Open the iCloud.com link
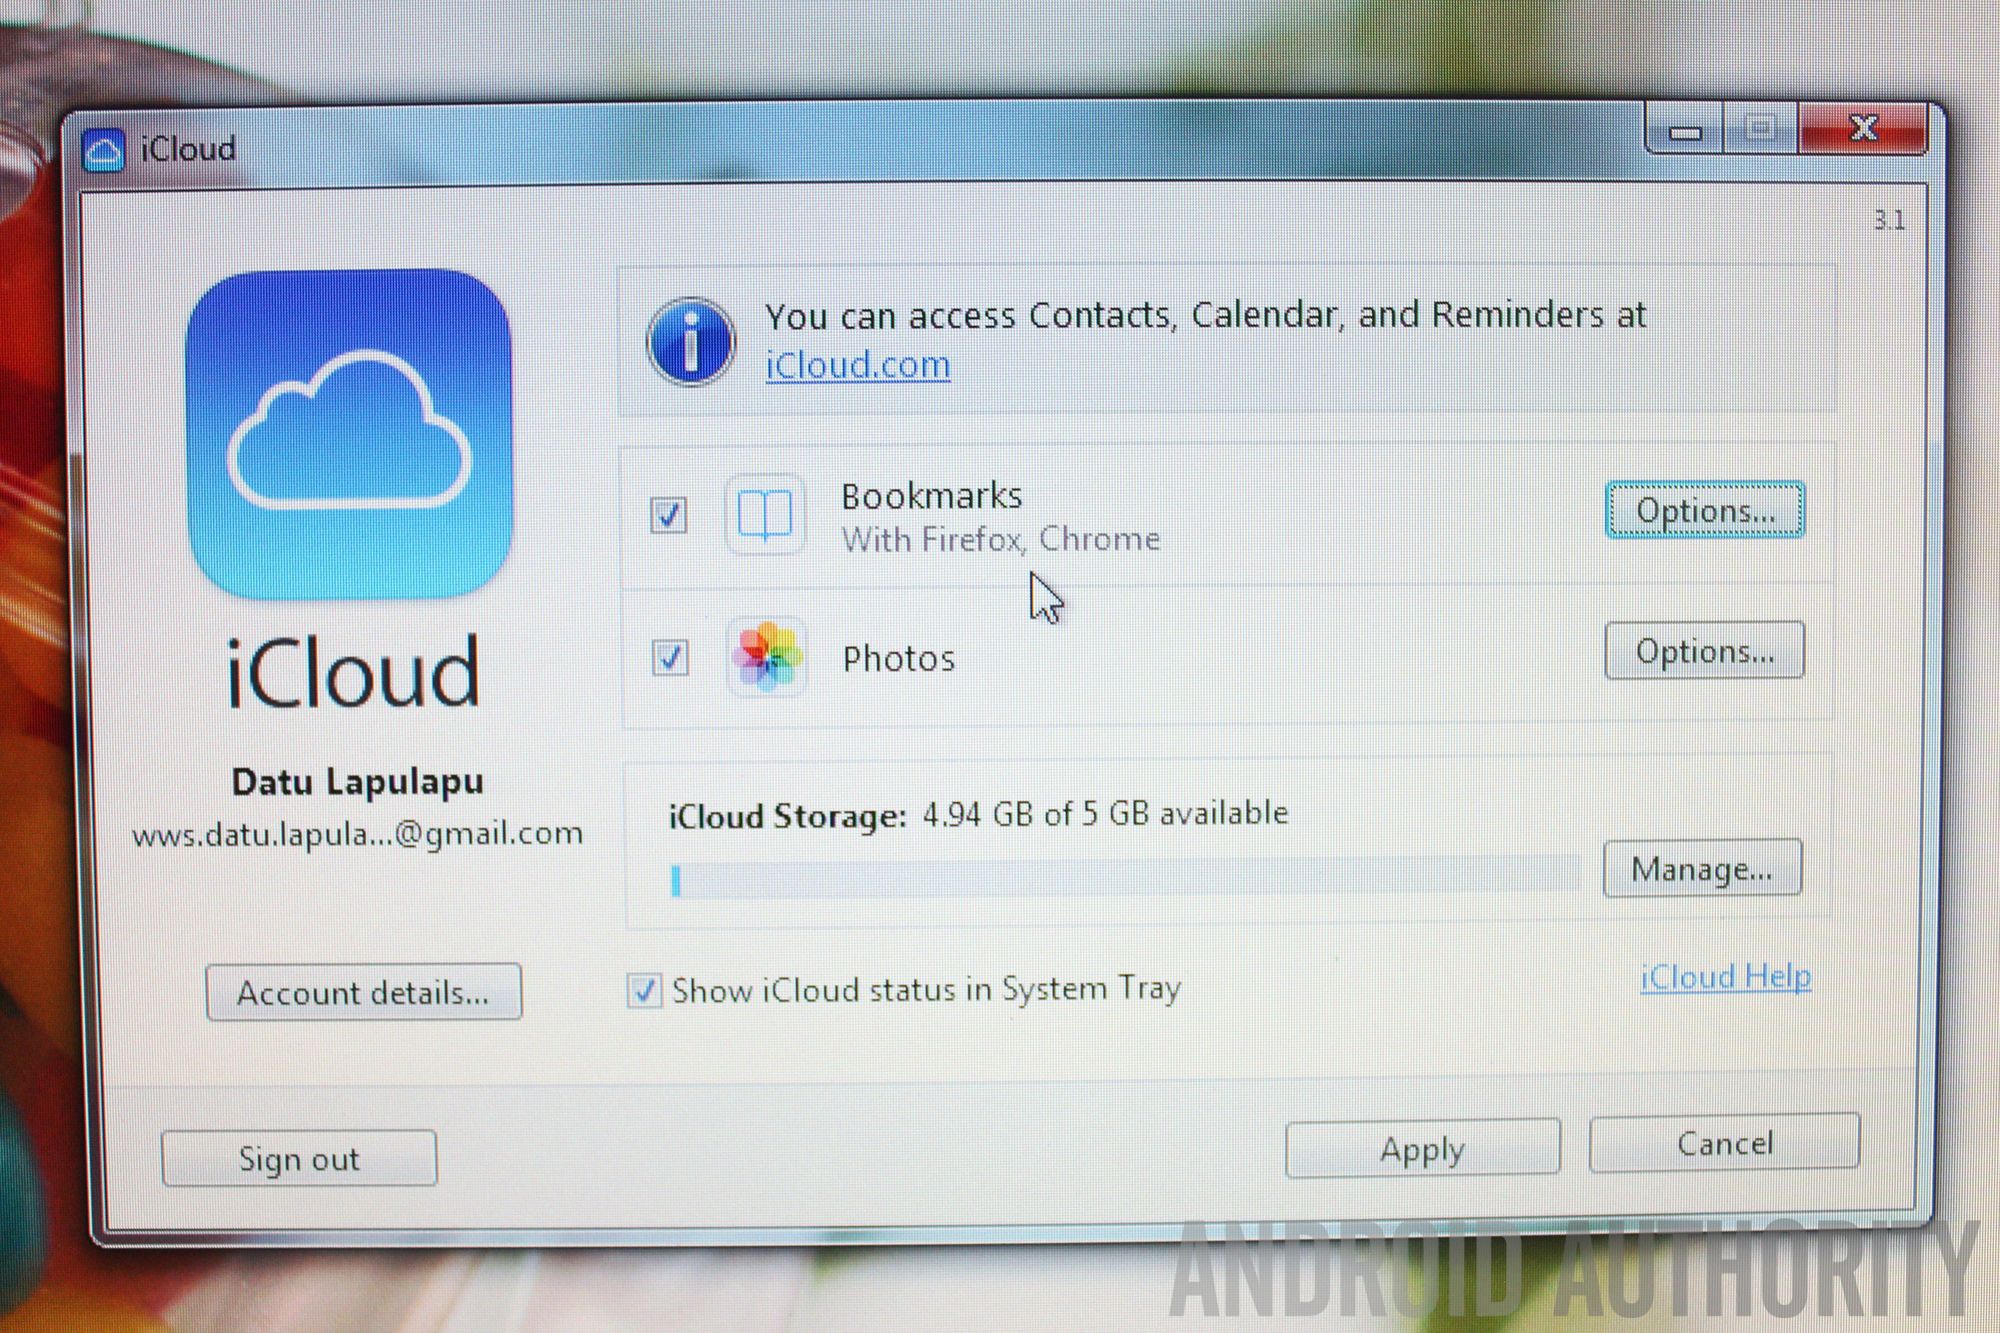2000x1333 pixels. pos(857,365)
